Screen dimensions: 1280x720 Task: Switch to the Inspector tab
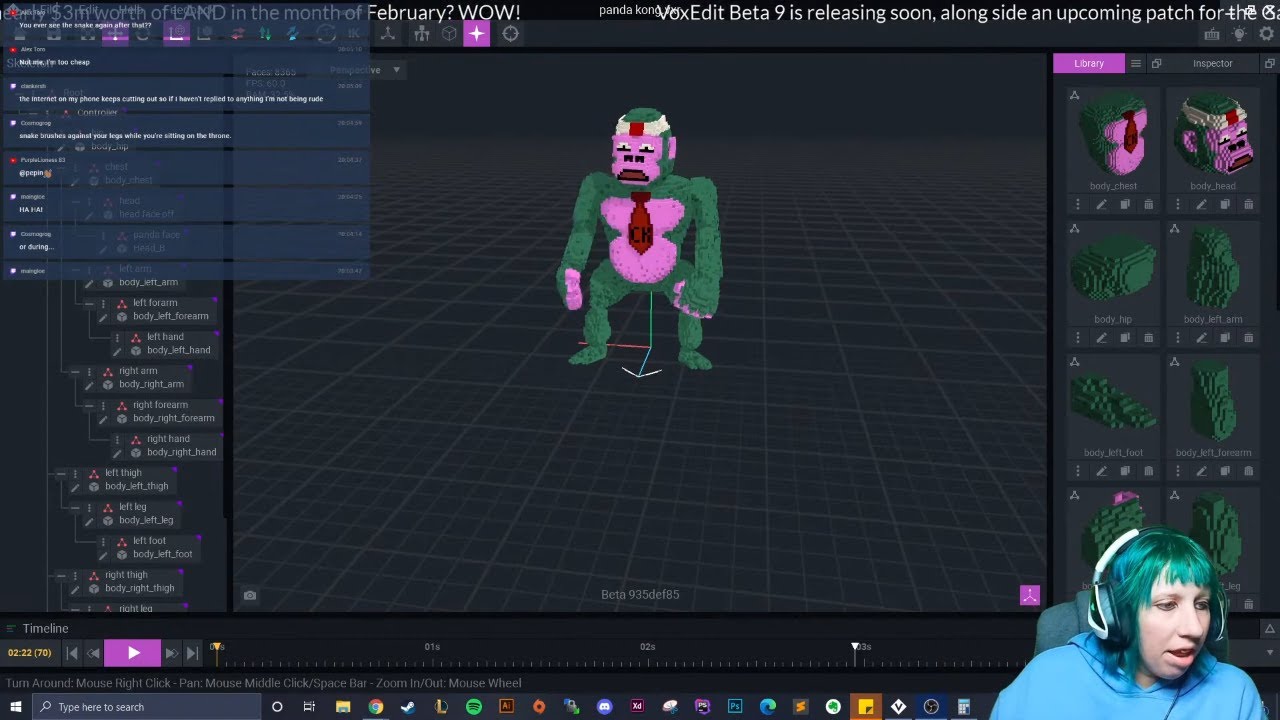tap(1212, 63)
